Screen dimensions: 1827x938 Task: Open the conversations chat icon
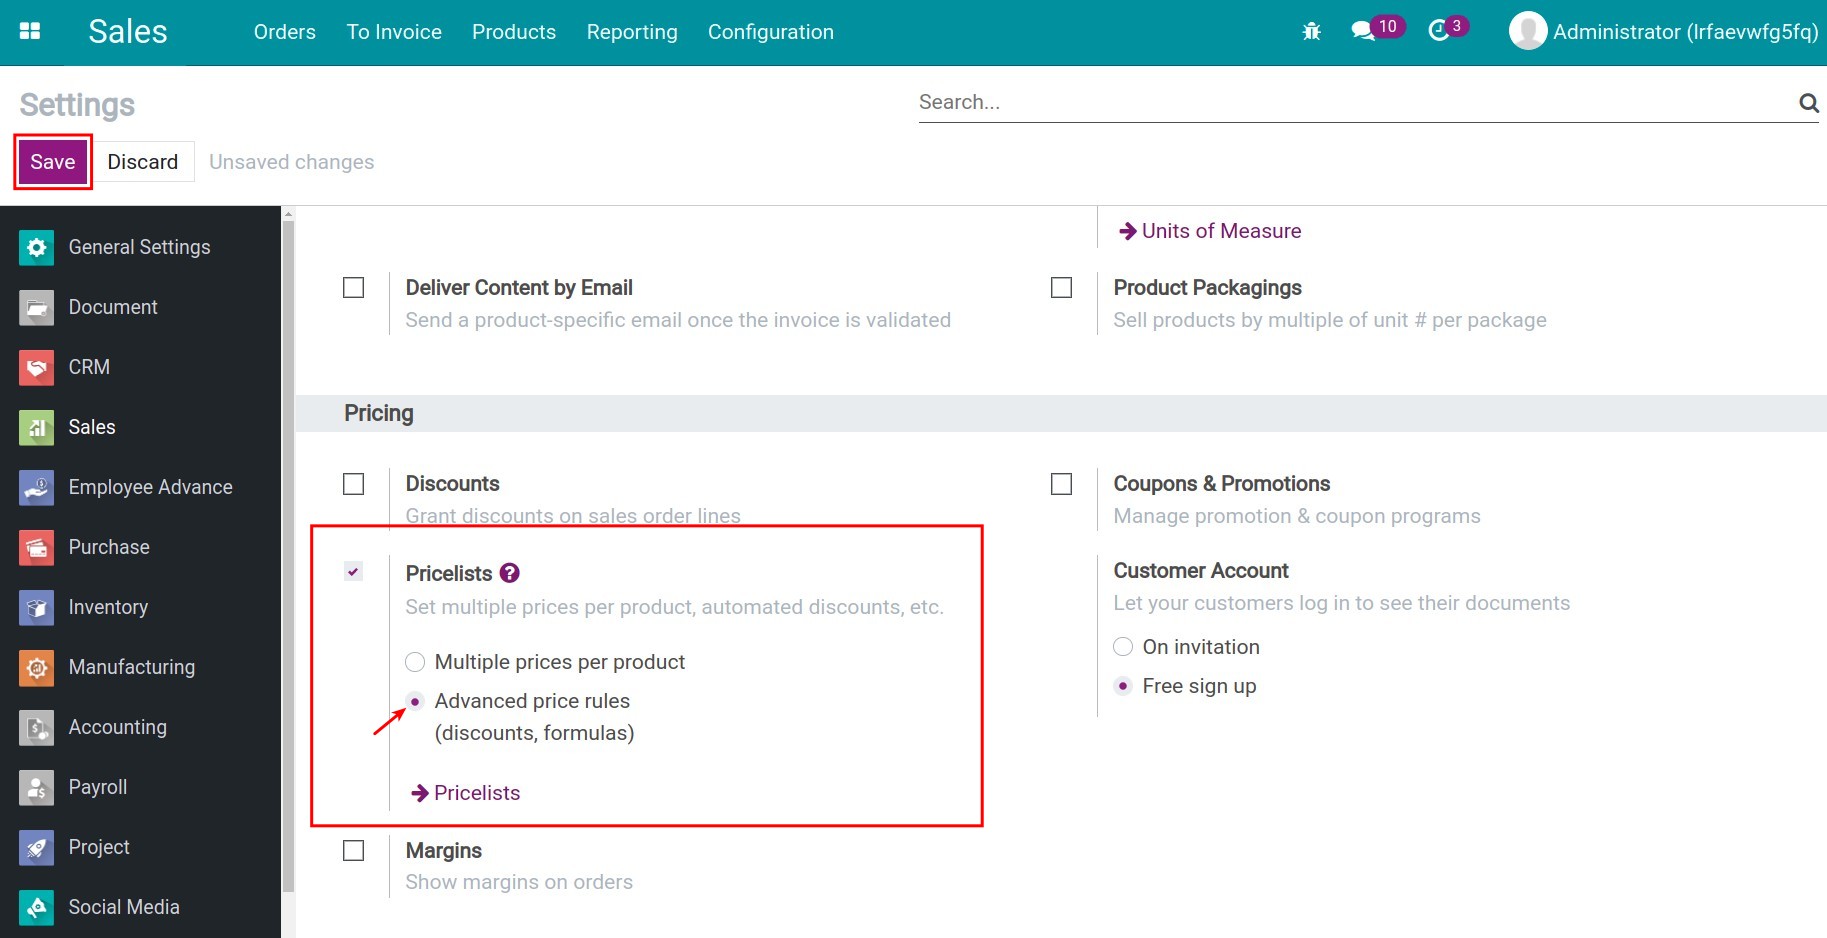(x=1363, y=31)
